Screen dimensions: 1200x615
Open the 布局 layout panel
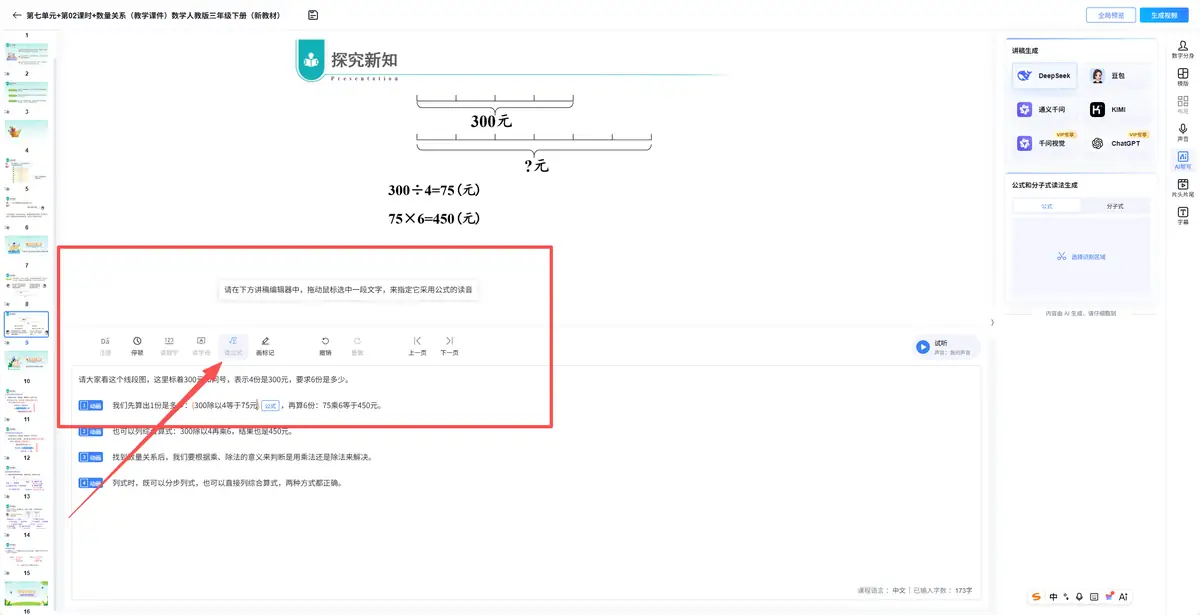pos(1183,105)
